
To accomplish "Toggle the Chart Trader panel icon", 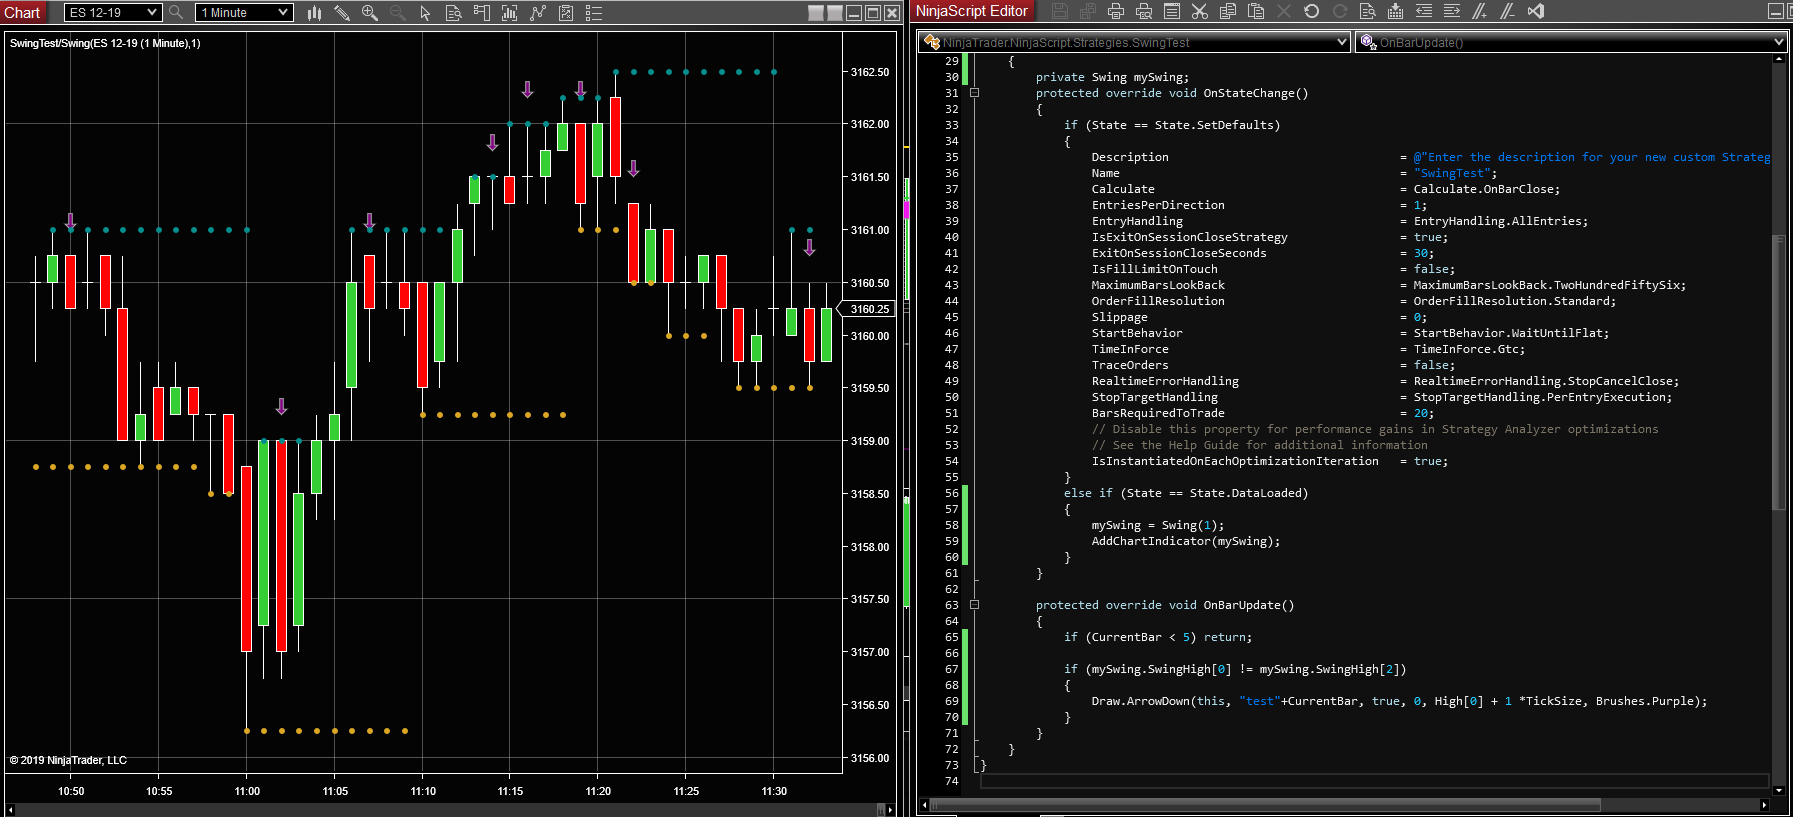I will pos(481,13).
